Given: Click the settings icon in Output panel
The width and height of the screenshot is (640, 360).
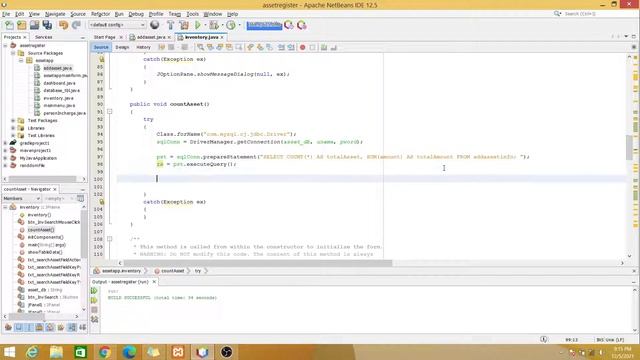Looking at the screenshot, I should click(x=94, y=319).
